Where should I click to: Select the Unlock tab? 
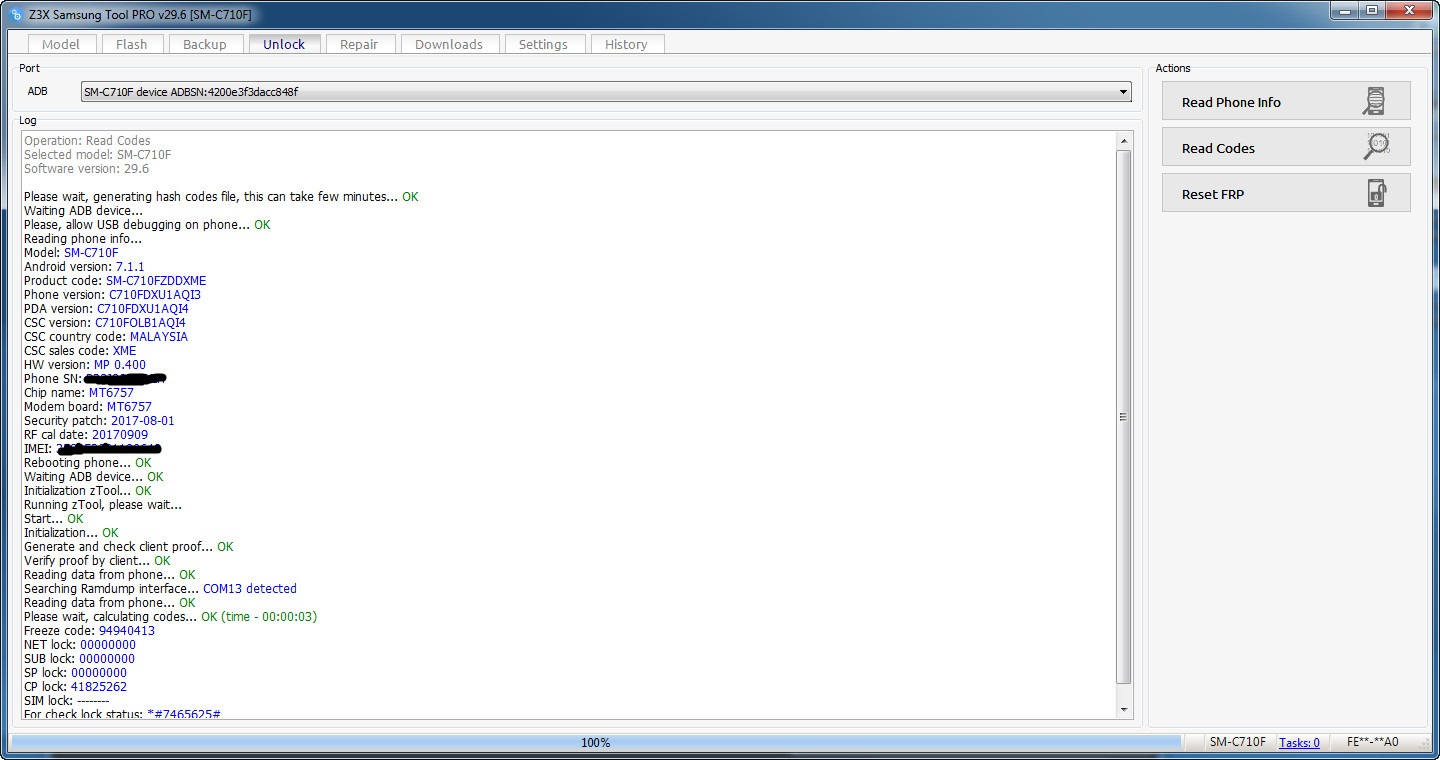(284, 44)
